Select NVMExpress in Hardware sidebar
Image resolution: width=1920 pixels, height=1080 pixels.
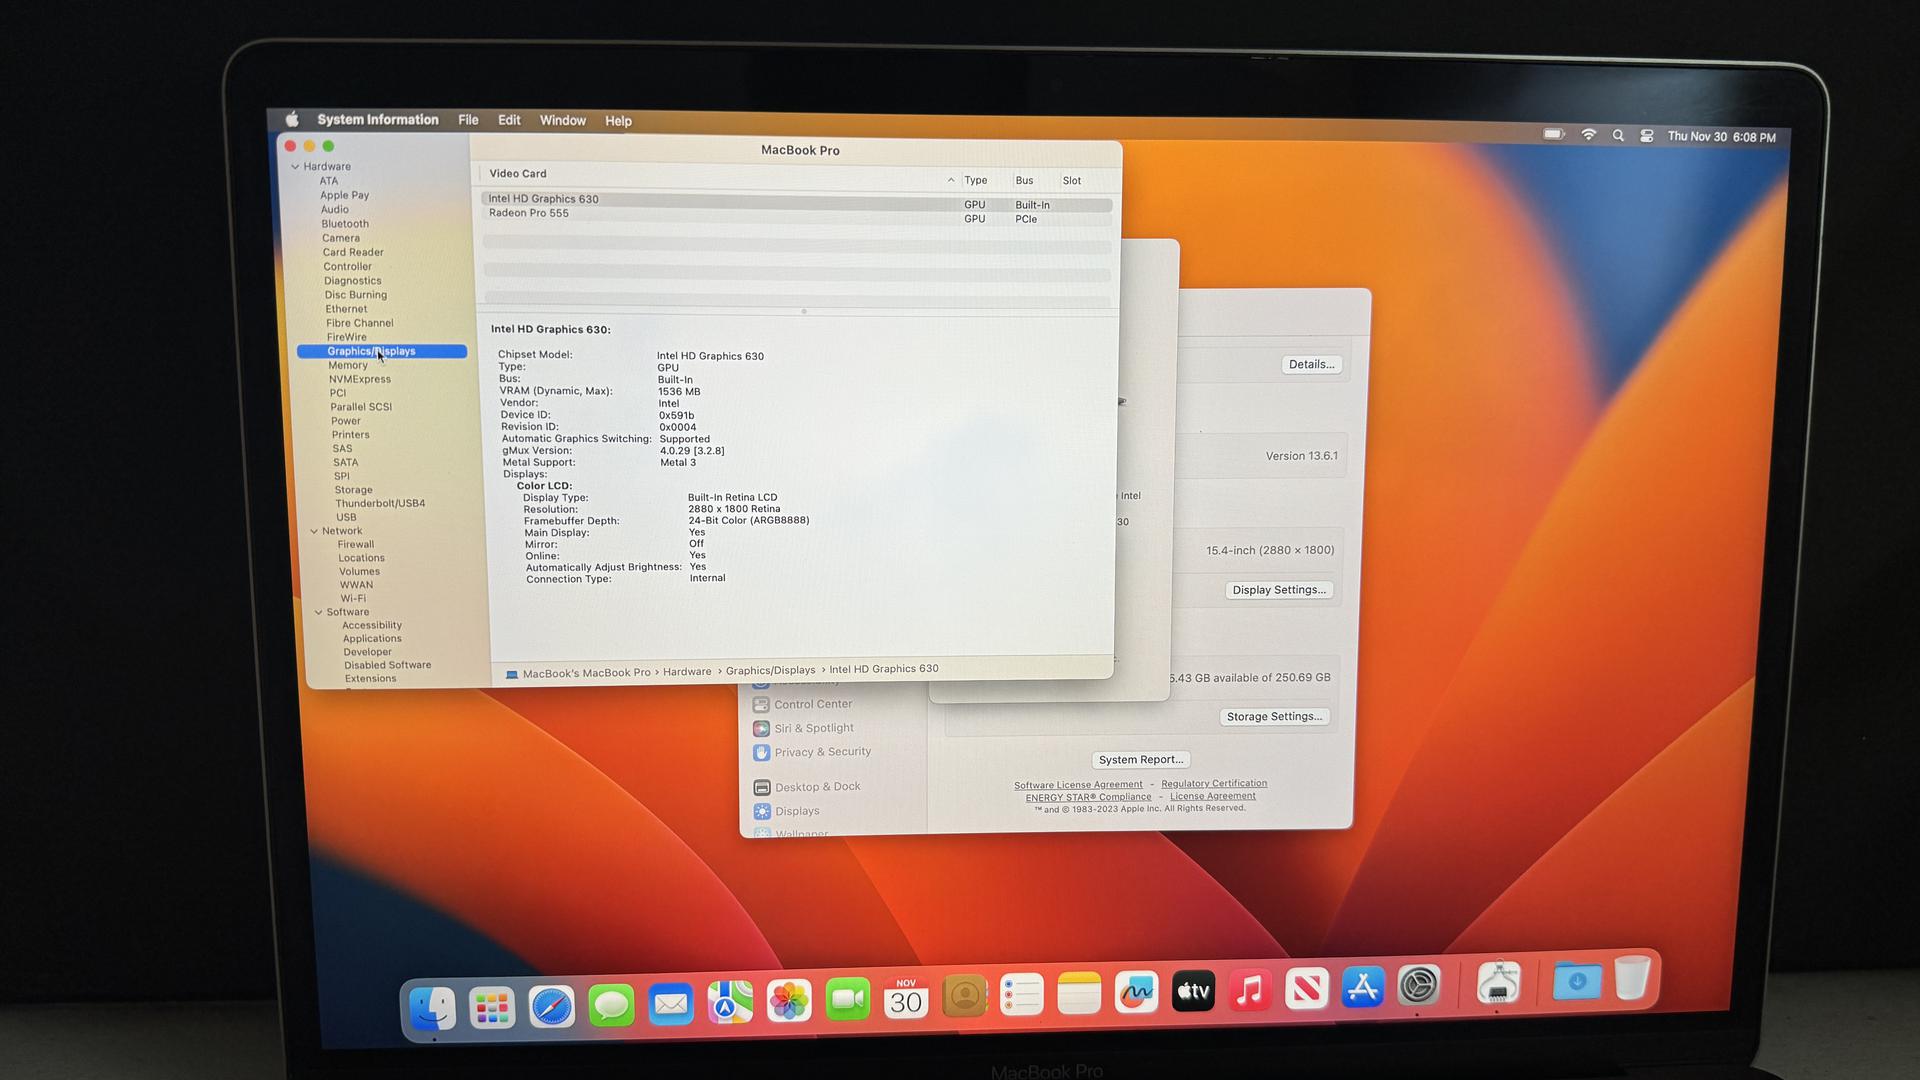360,379
